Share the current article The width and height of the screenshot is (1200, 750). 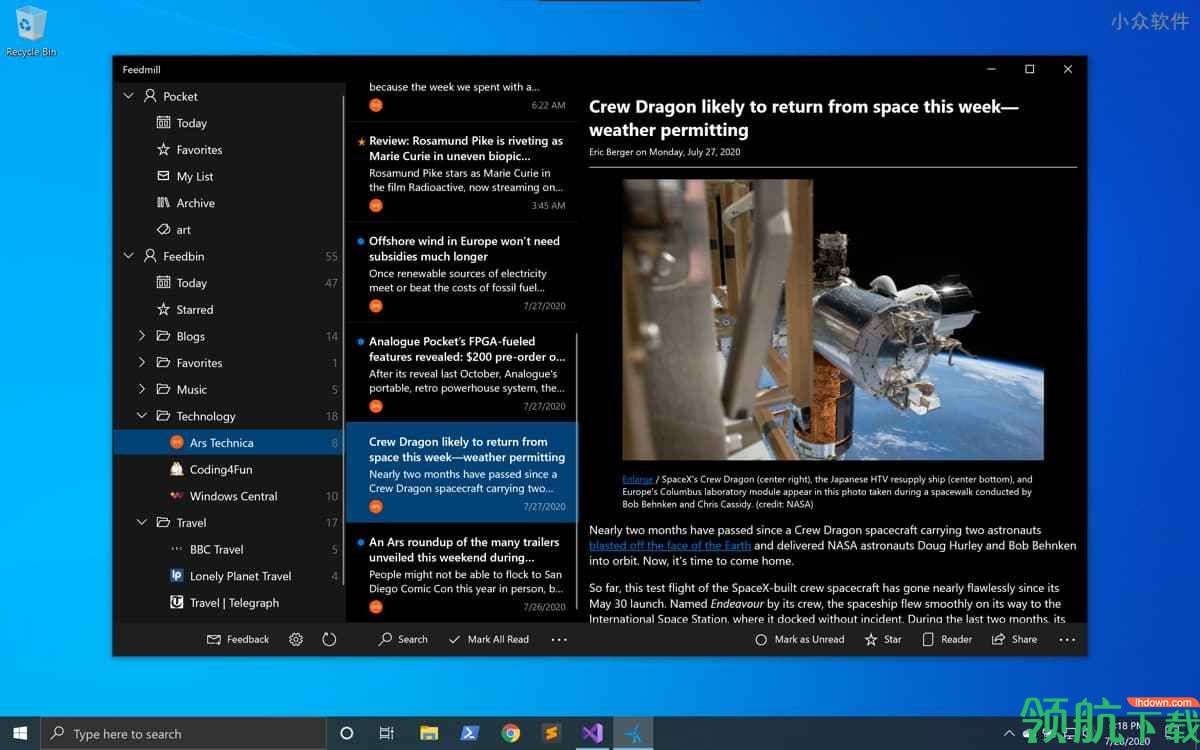1014,639
